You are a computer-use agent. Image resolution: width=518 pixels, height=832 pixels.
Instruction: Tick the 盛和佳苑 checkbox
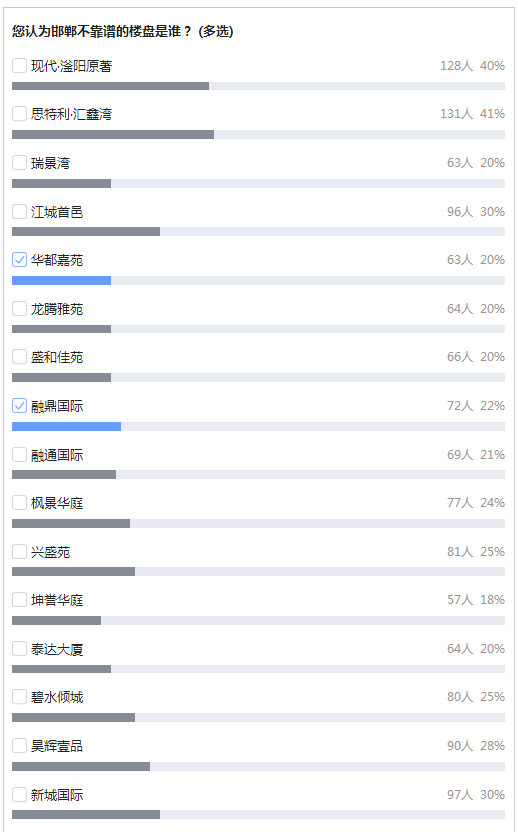19,357
